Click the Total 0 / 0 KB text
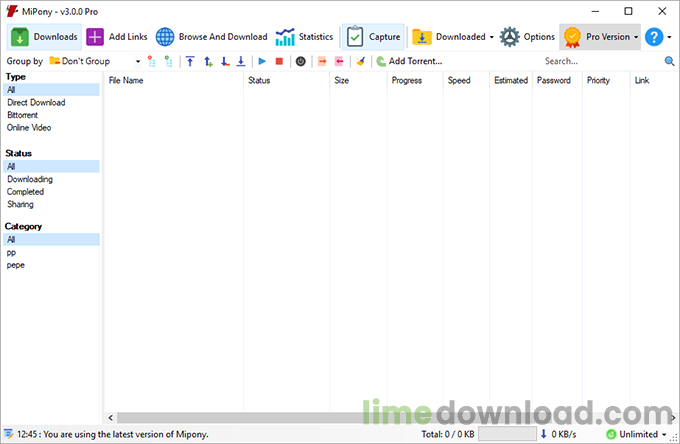Screen dimensions: 680x444 (448, 434)
